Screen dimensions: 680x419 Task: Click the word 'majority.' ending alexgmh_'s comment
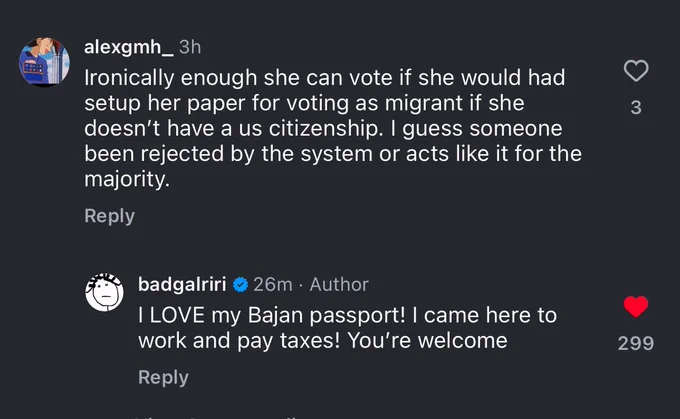pos(127,179)
